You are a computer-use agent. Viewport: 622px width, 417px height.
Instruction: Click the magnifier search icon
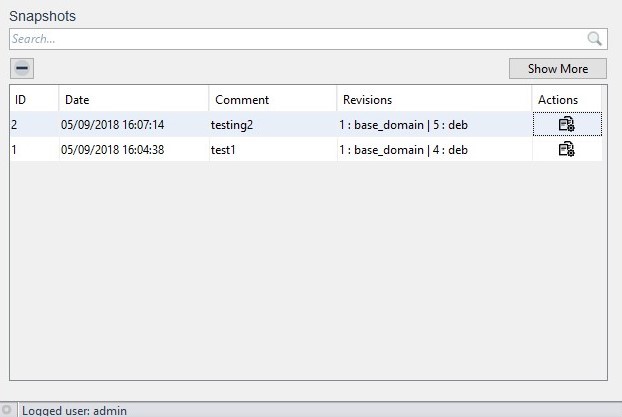(595, 39)
